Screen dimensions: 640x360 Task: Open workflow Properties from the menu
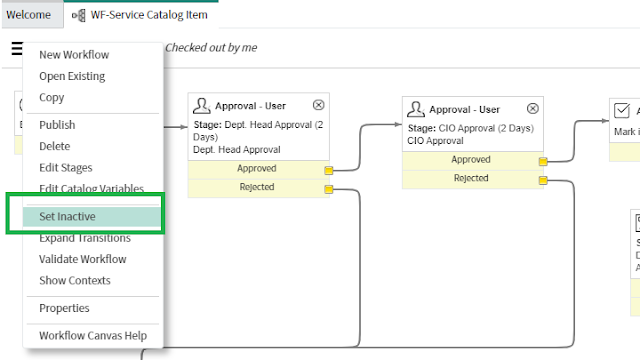point(64,308)
